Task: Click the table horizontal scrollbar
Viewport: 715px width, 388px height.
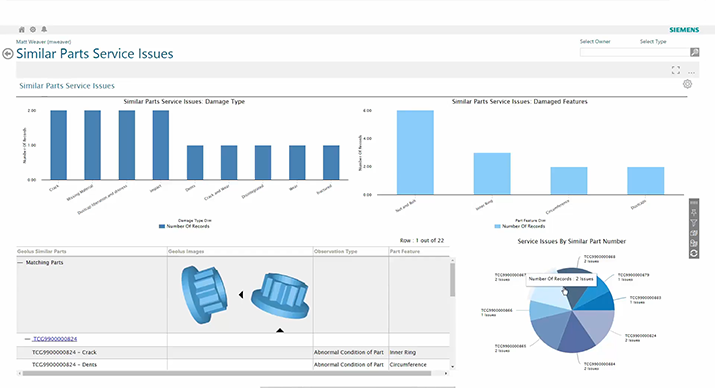Action: tap(227, 373)
